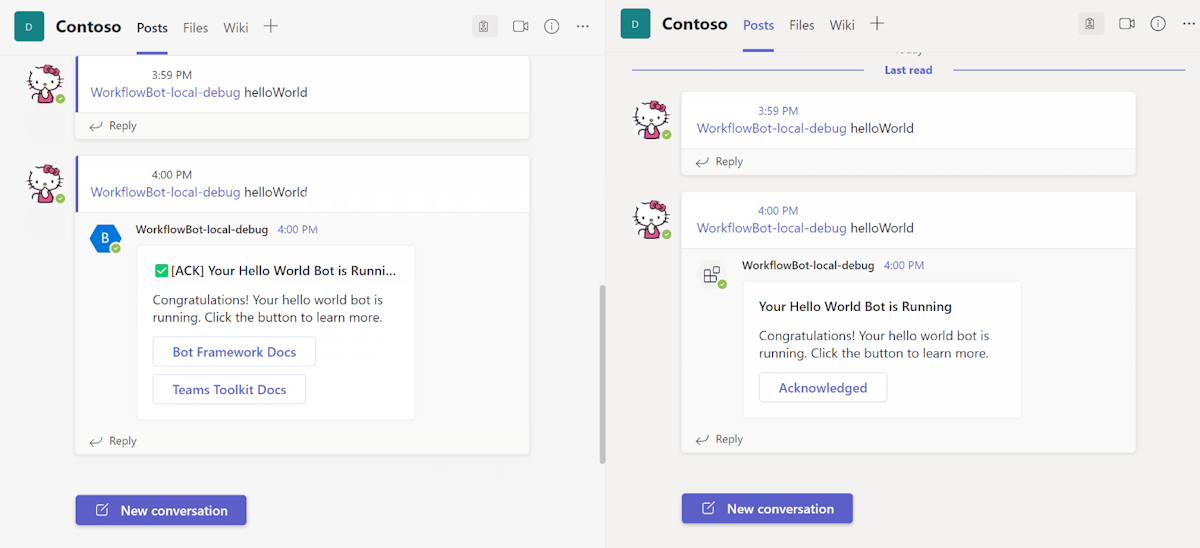Click the plus icon to add tab in left pane
Screen dimensions: 1200x548
271,26
